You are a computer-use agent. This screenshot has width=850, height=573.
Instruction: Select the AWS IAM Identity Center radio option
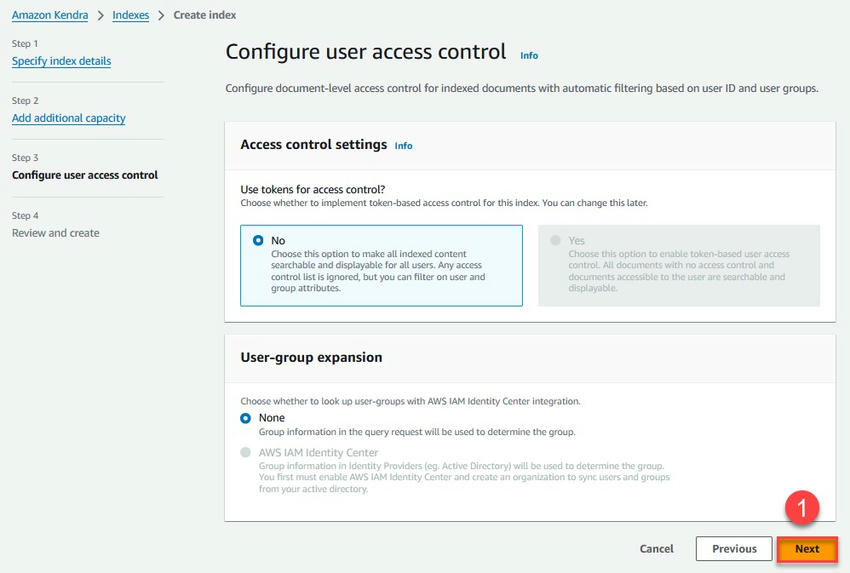coord(246,453)
